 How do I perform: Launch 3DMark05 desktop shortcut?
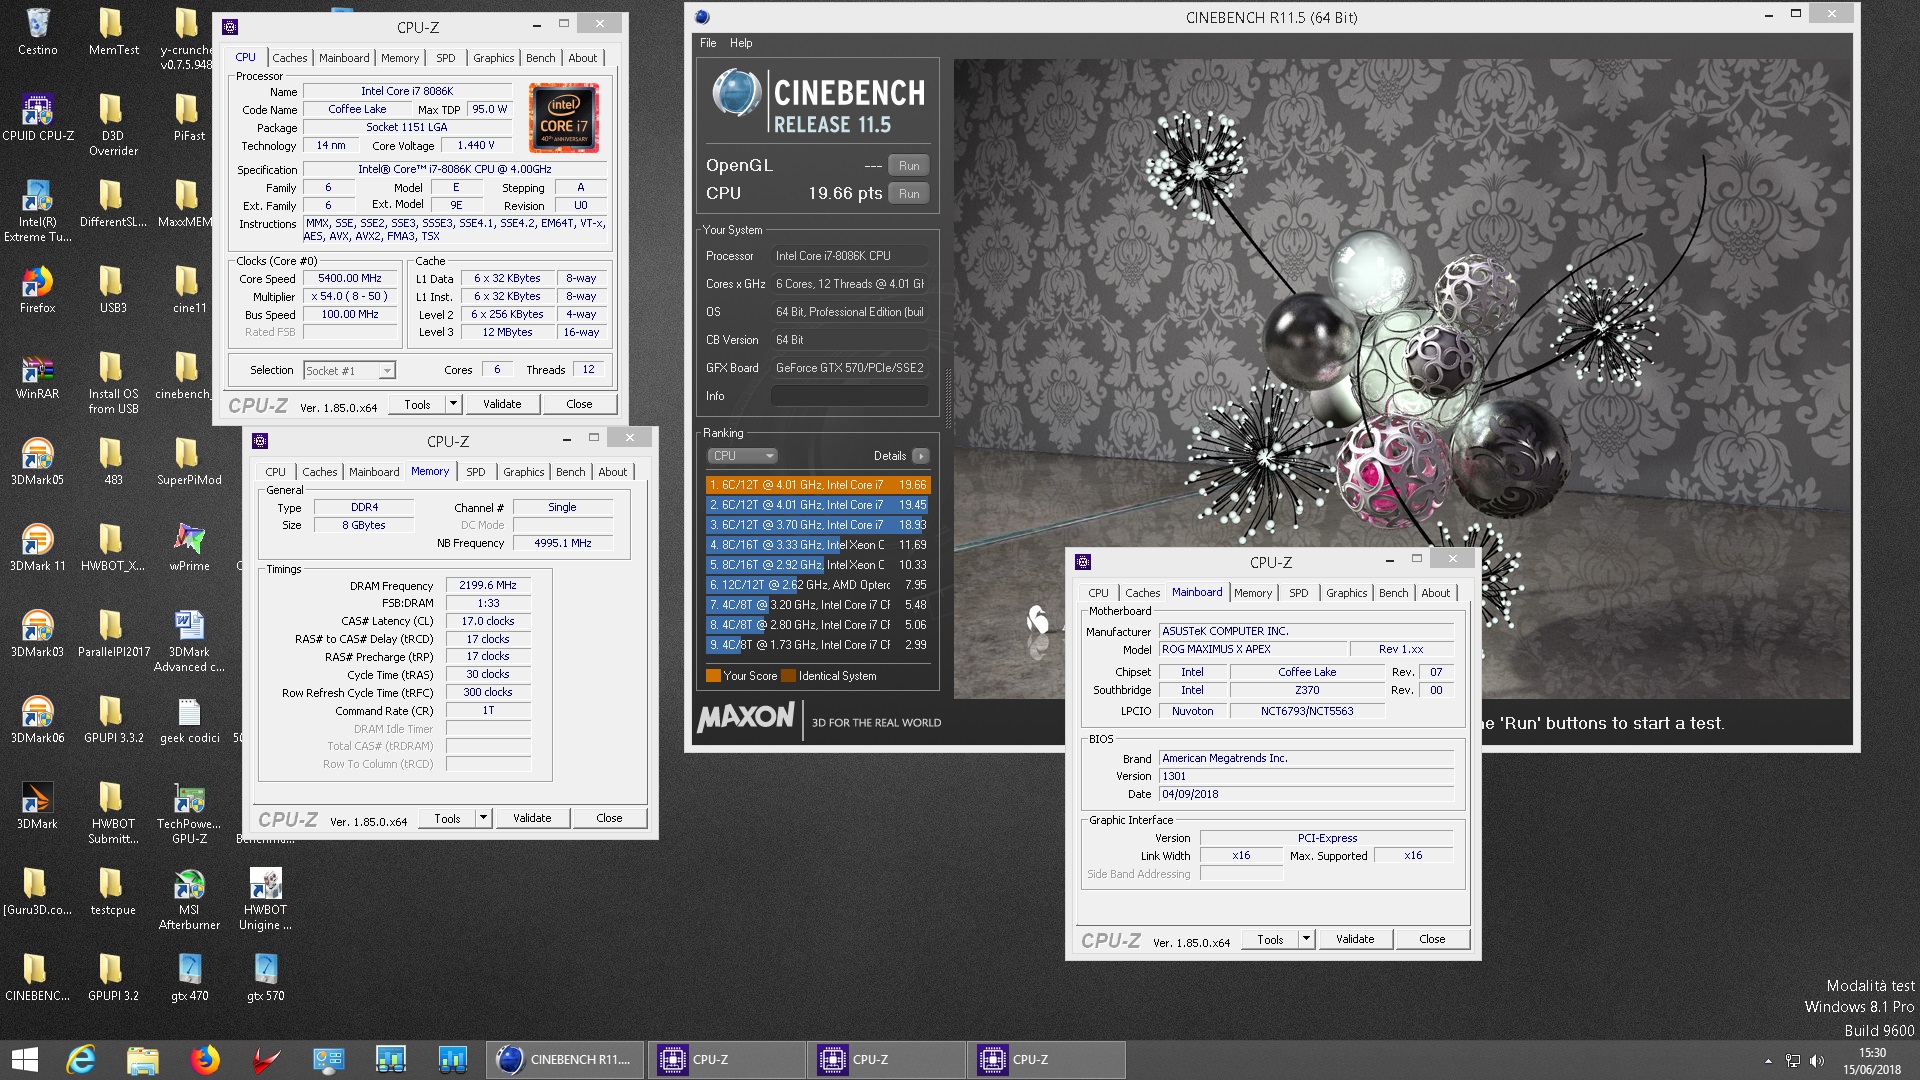(37, 461)
